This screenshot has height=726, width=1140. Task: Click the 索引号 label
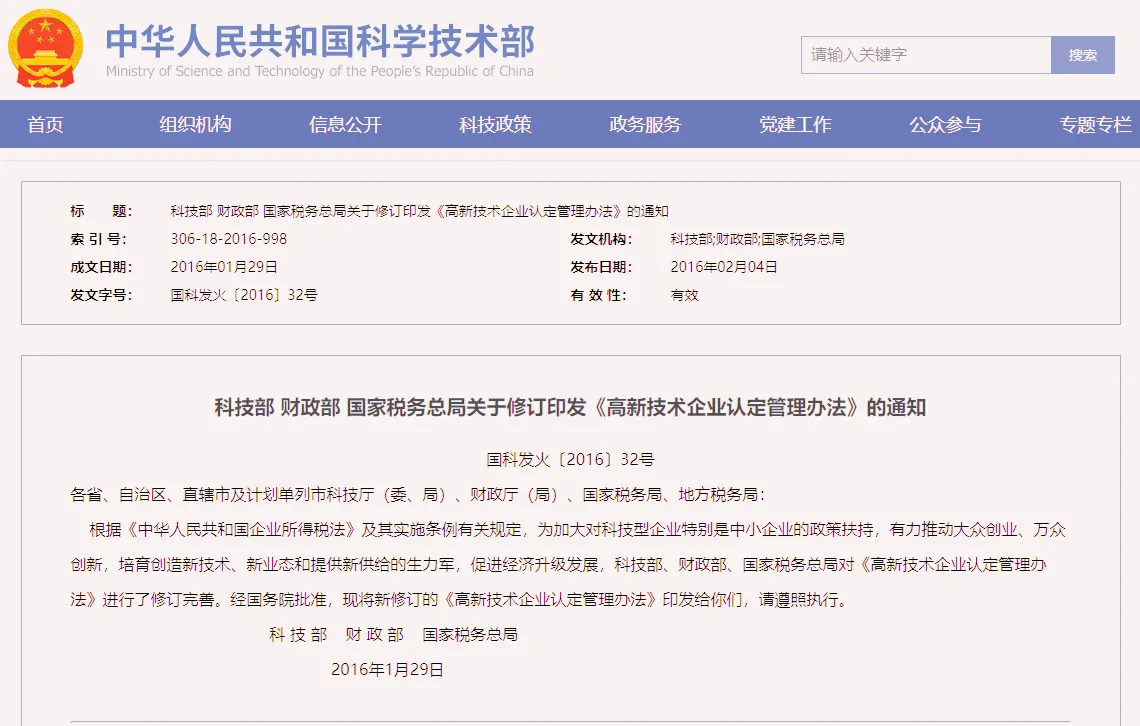(99, 239)
